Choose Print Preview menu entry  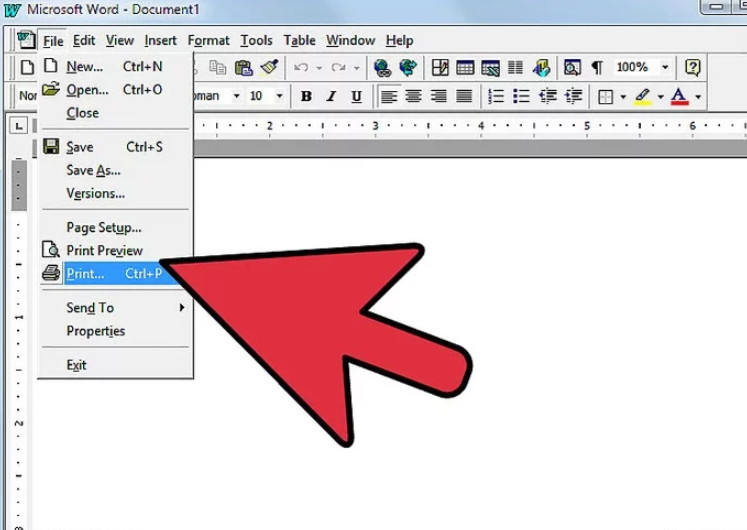tap(115, 250)
